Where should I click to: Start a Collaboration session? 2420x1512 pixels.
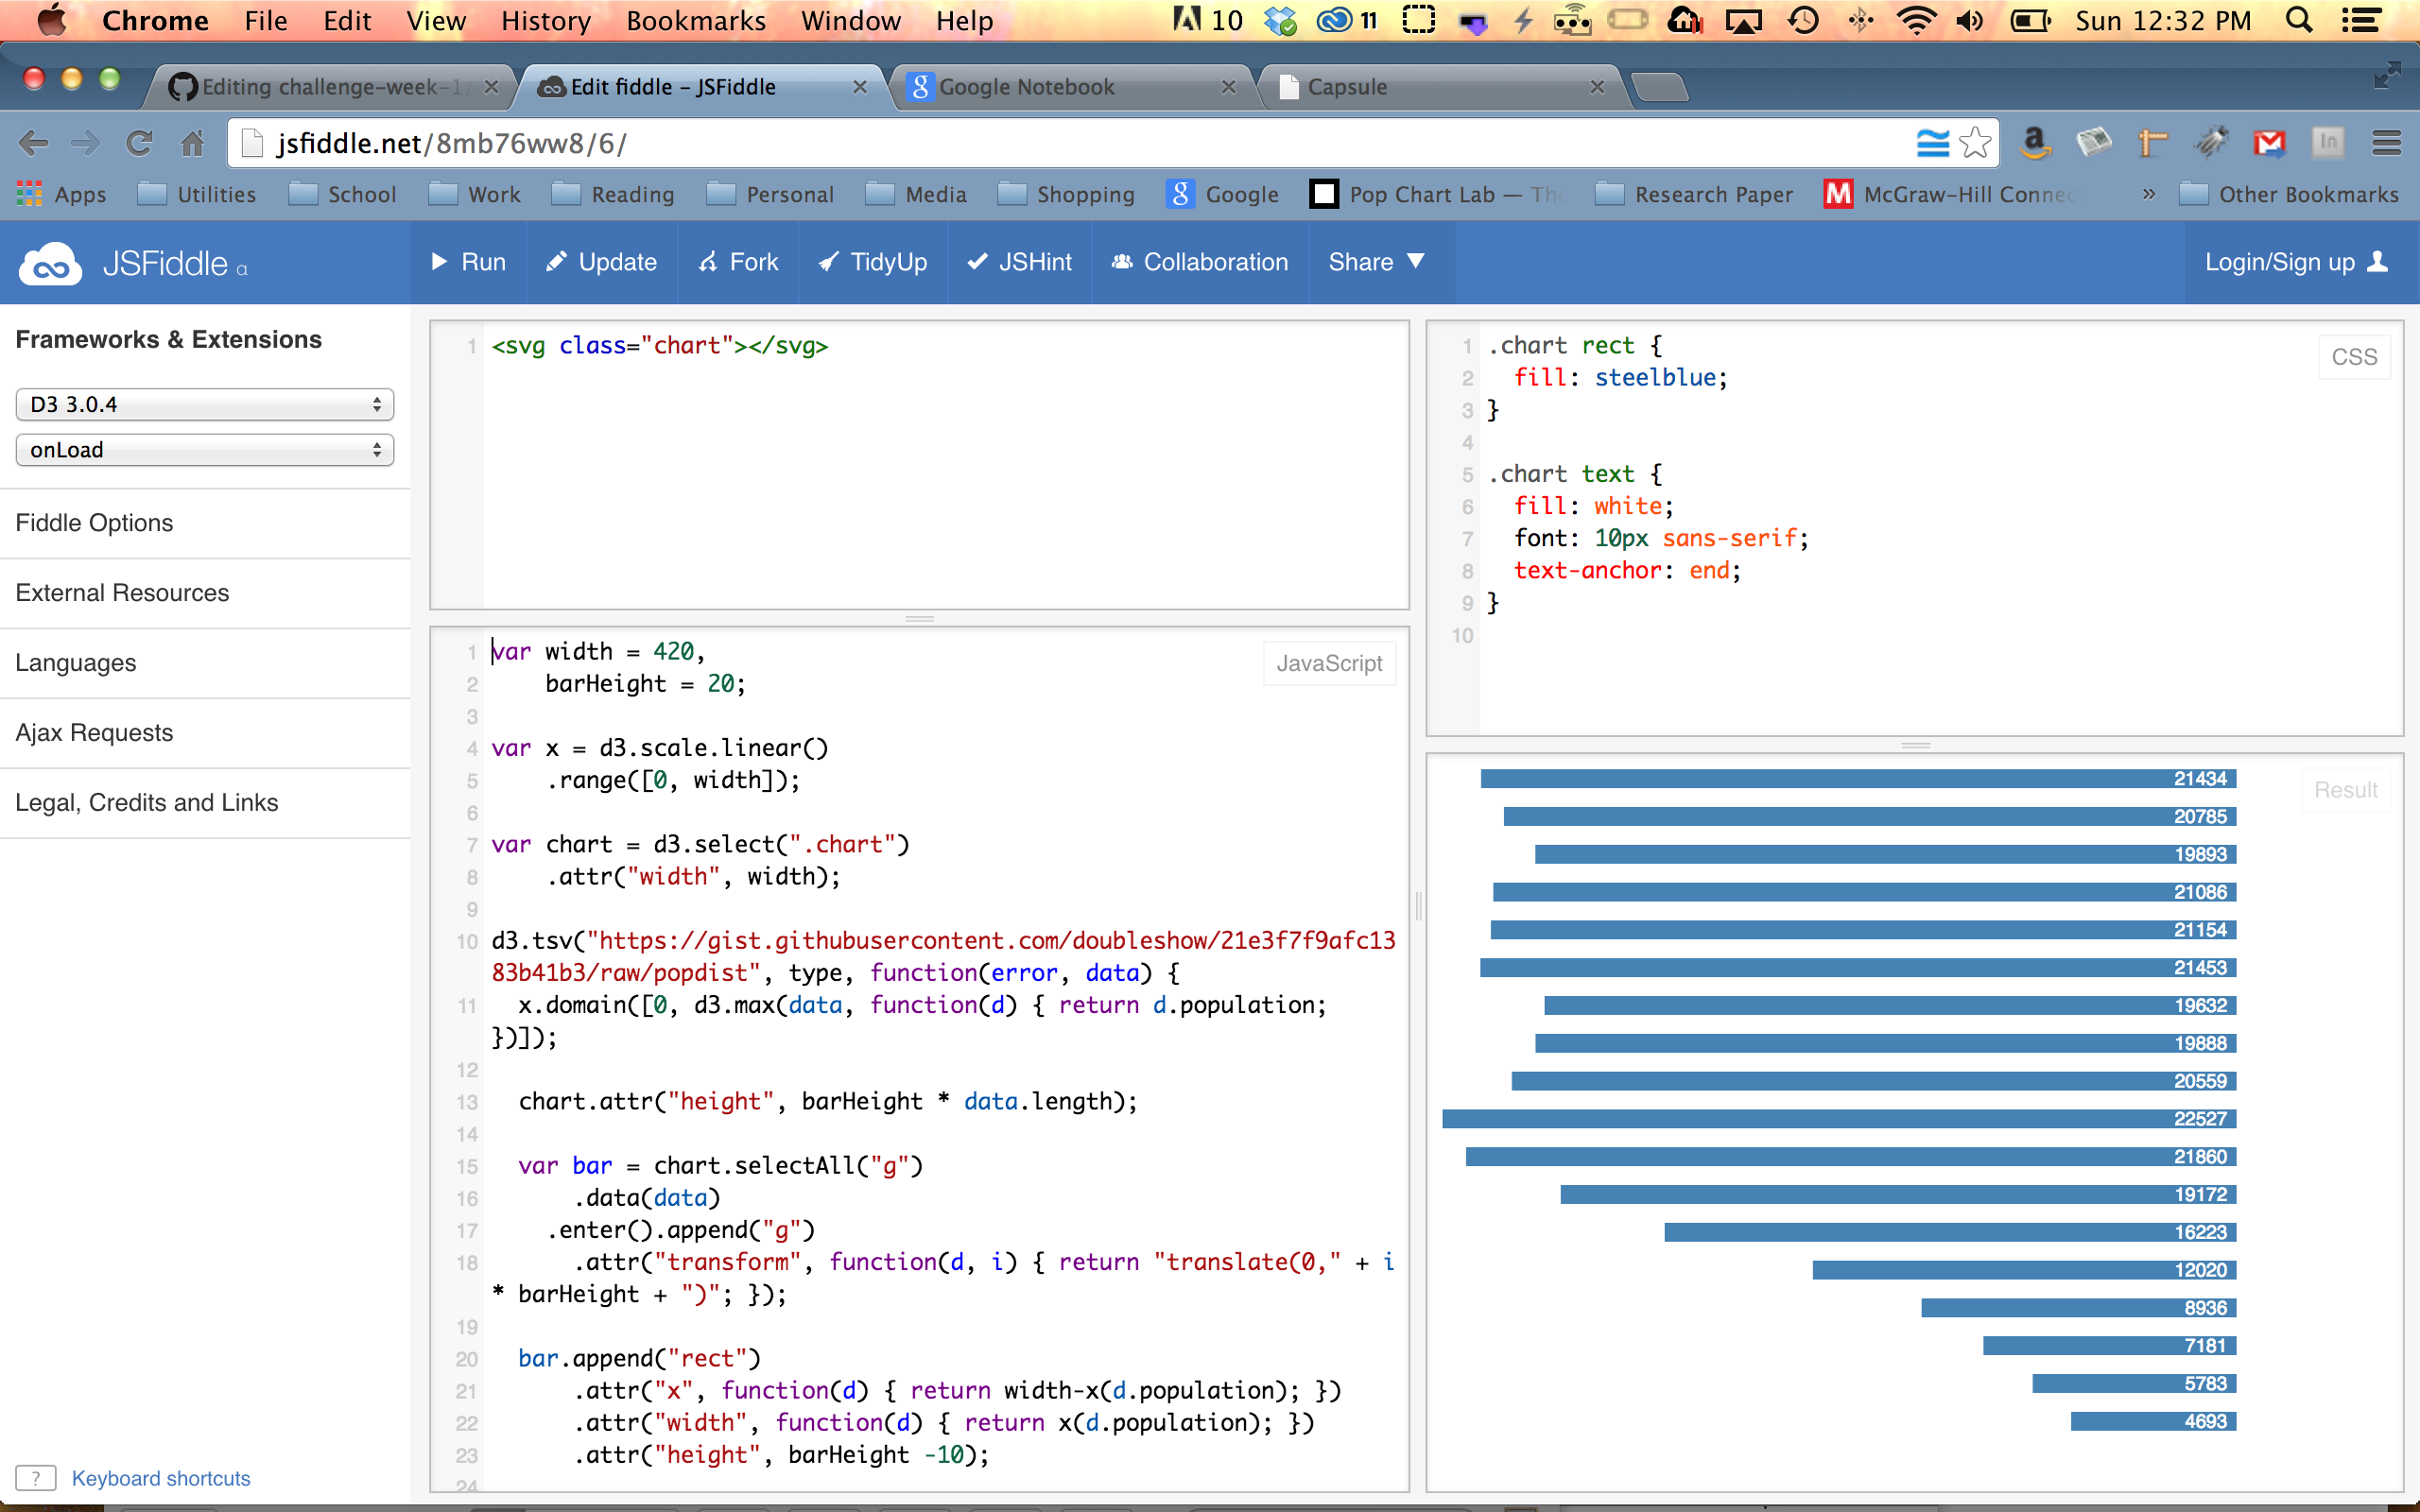pyautogui.click(x=1200, y=262)
